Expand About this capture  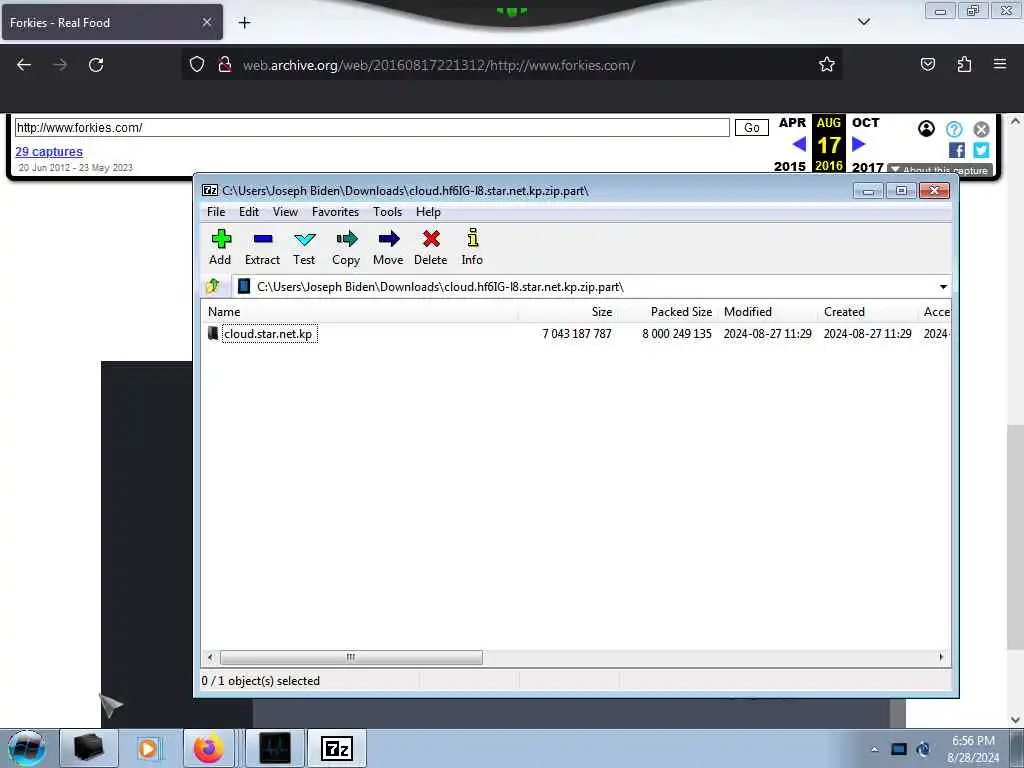tap(940, 170)
